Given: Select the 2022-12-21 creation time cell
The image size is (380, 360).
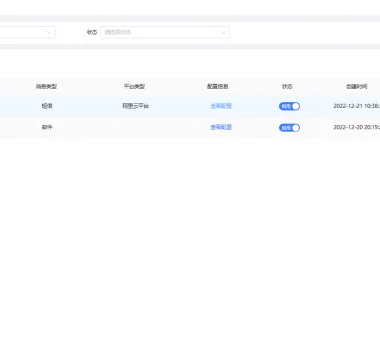Looking at the screenshot, I should (x=356, y=106).
